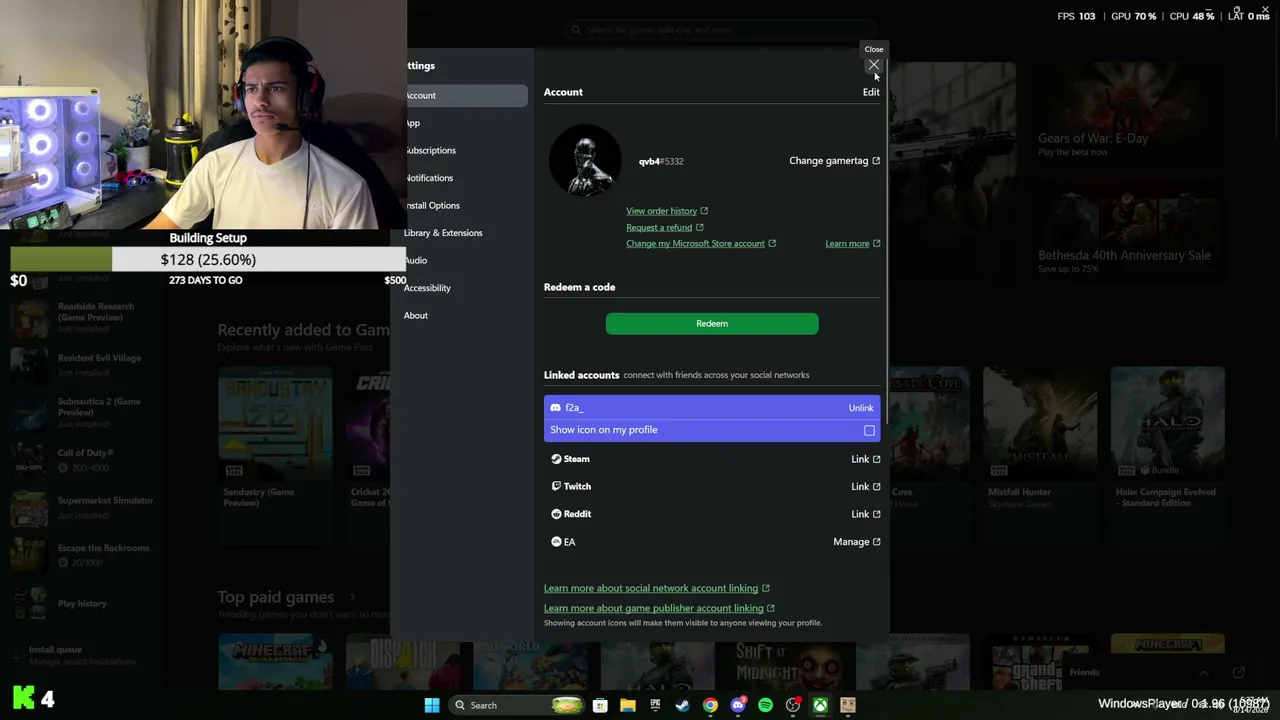1280x720 pixels.
Task: Open the profile avatar picture
Action: coord(585,160)
